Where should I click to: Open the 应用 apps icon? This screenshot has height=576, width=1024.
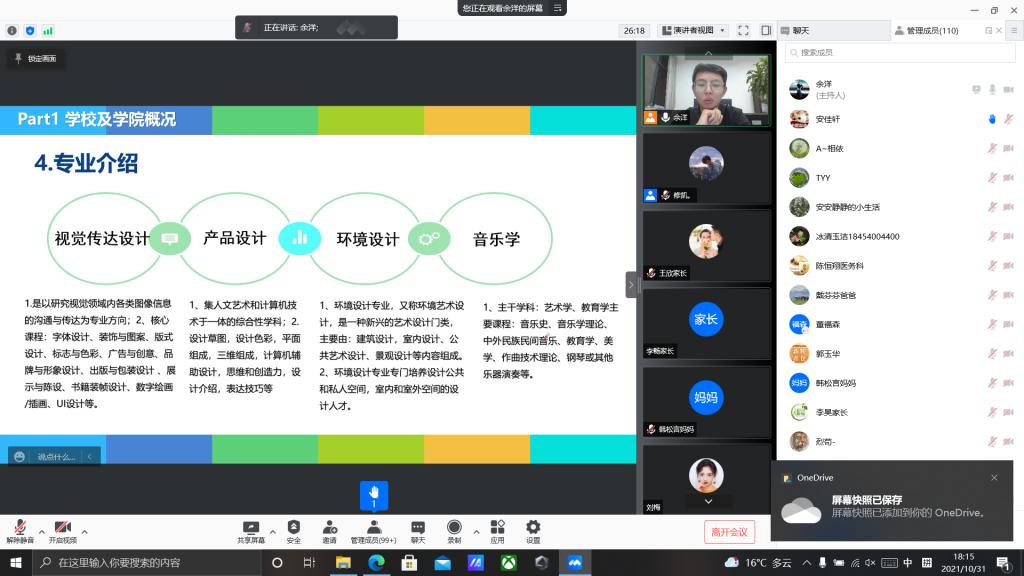497,527
